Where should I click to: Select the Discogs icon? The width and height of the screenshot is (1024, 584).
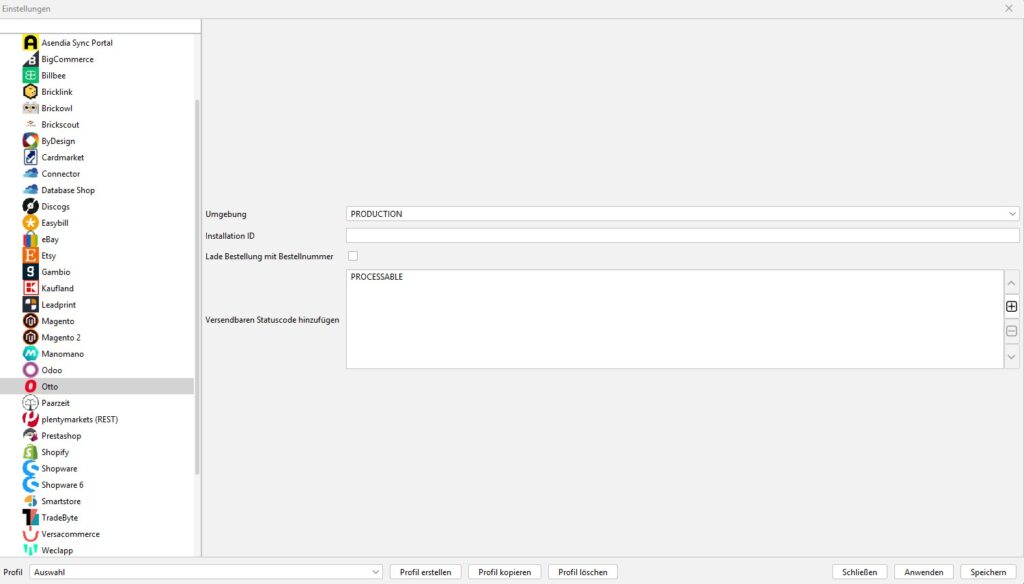tap(31, 206)
